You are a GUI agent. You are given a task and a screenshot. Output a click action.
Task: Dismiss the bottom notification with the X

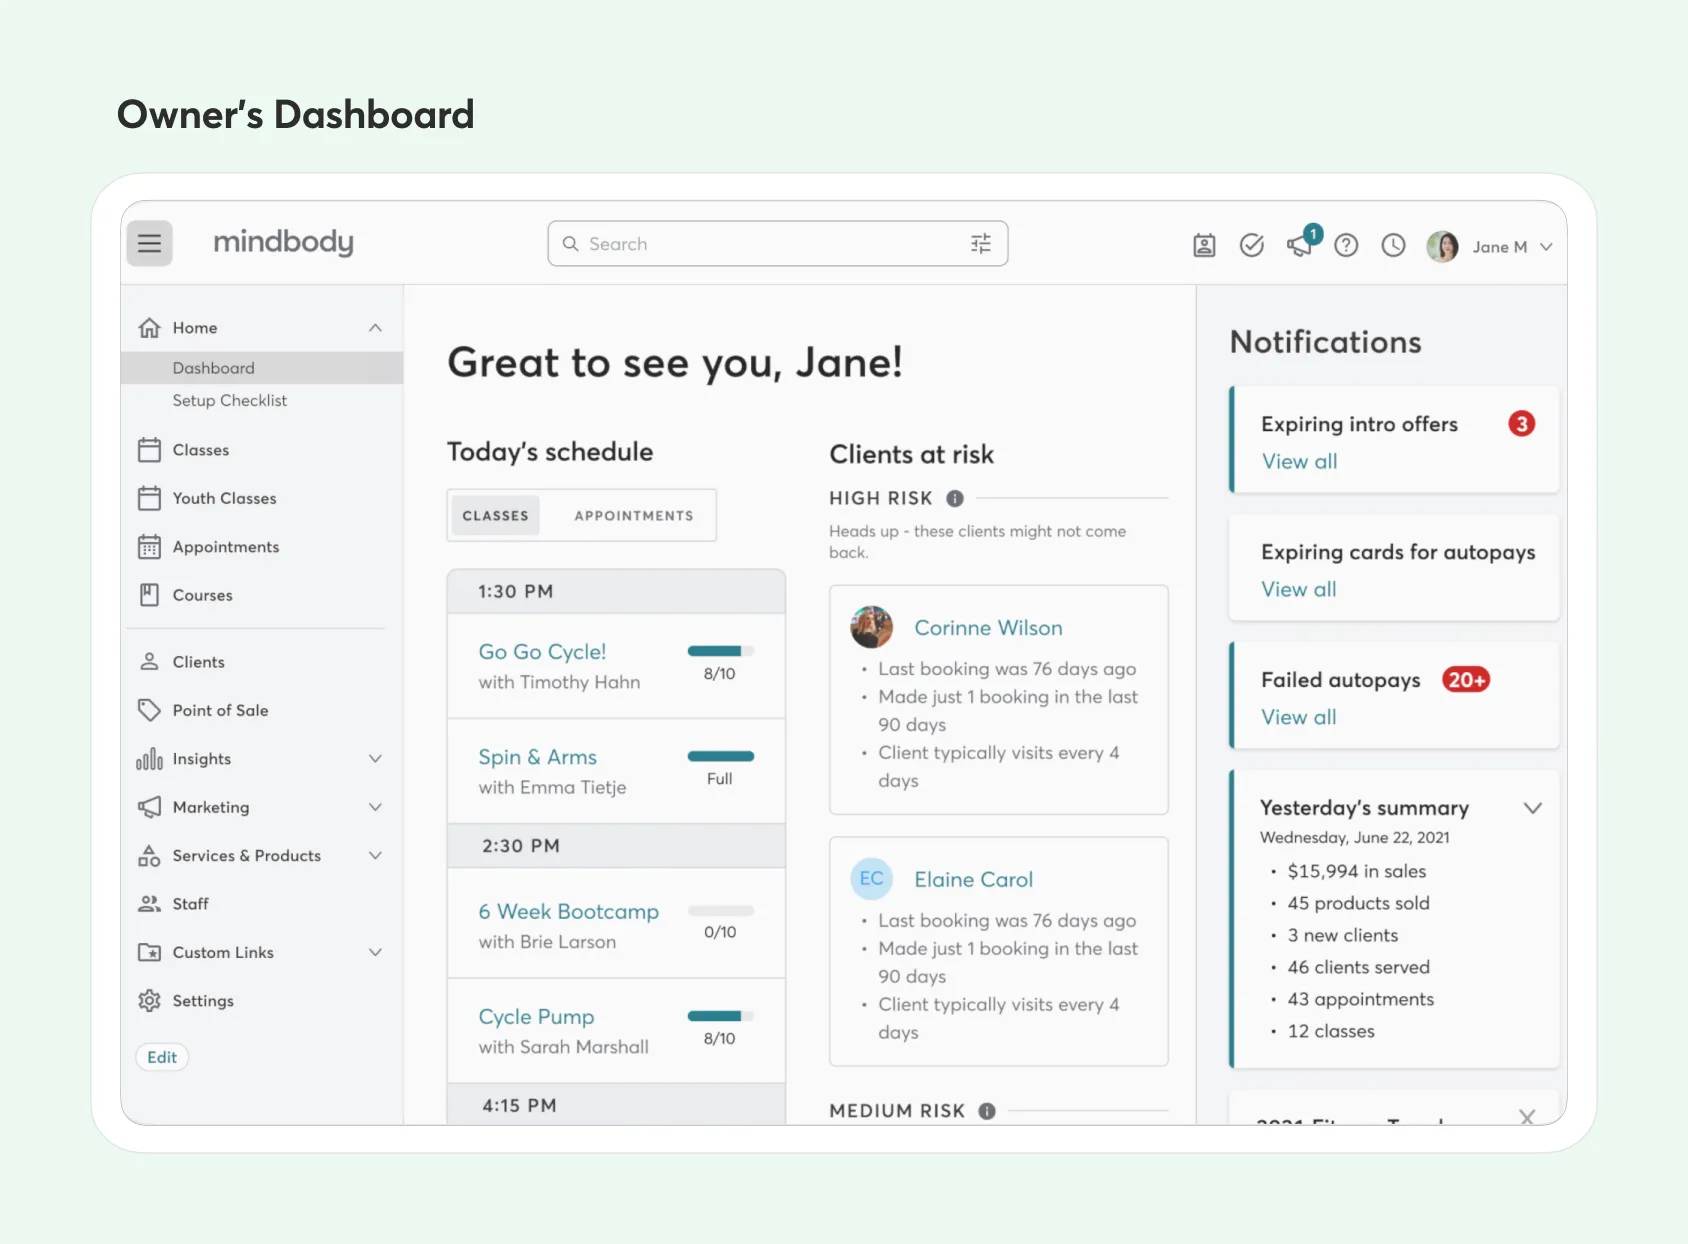coord(1528,1117)
